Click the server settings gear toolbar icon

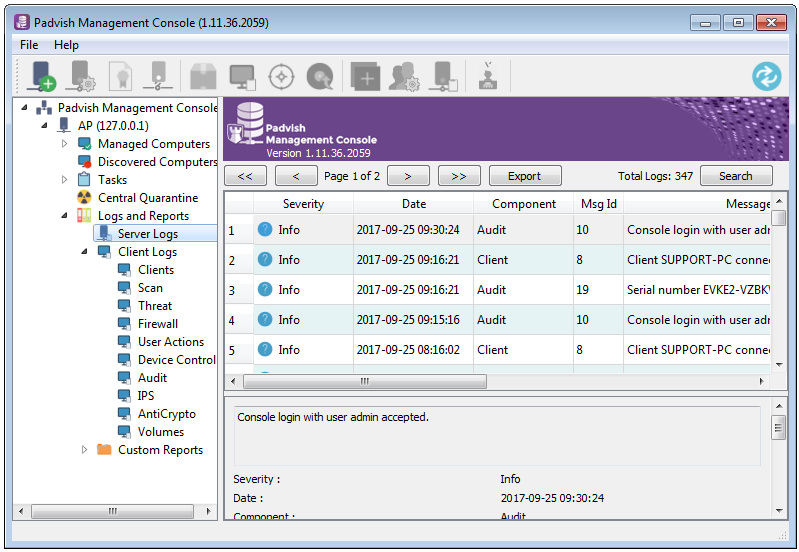point(83,76)
